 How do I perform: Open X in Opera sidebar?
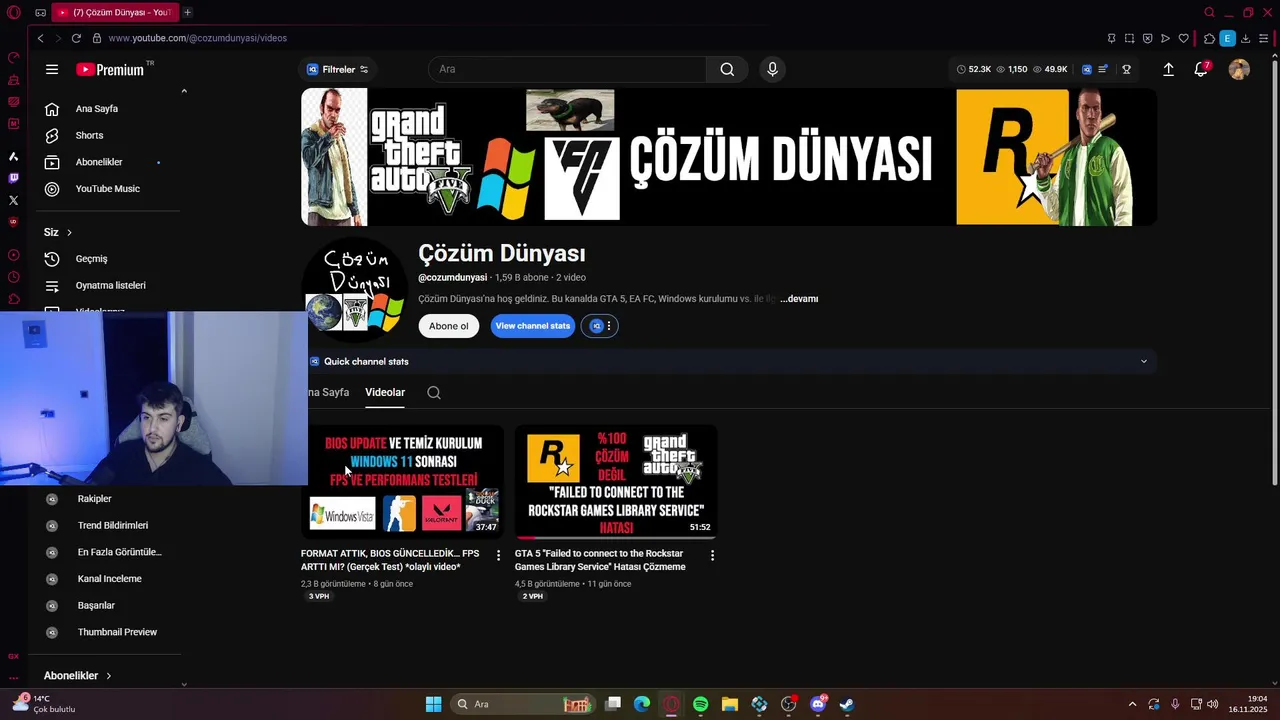point(13,200)
